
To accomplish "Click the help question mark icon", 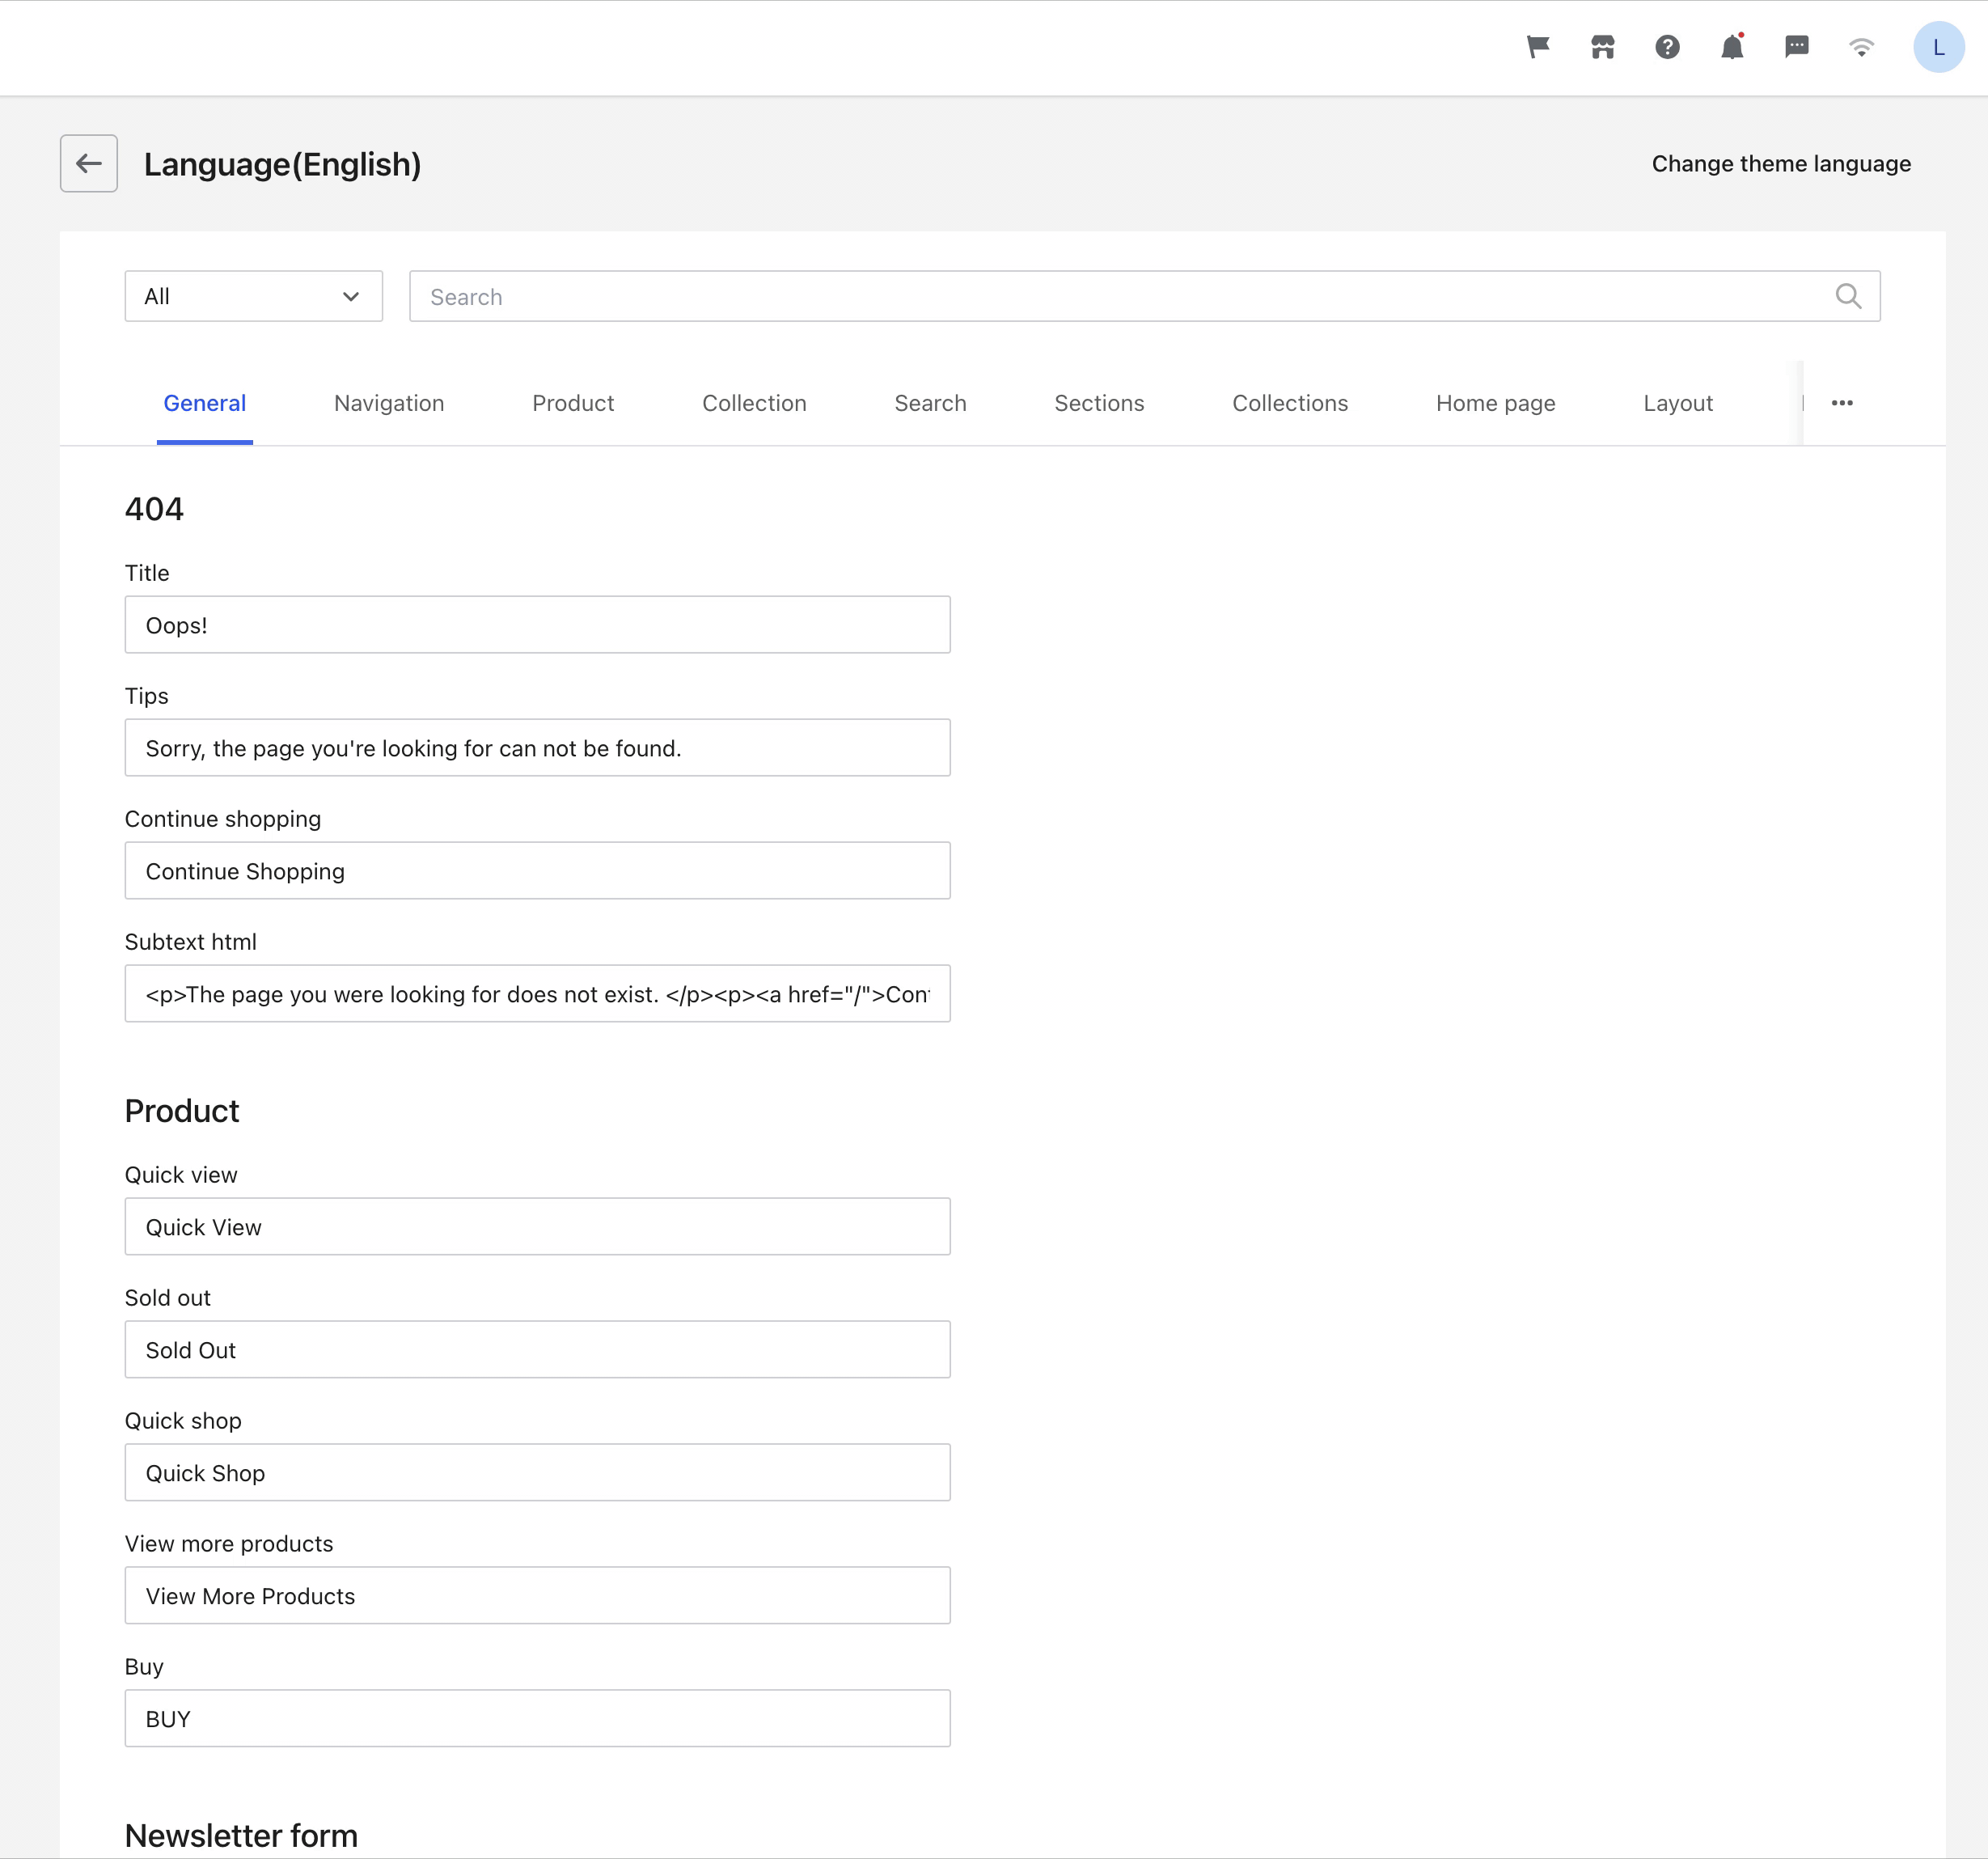I will (1669, 47).
